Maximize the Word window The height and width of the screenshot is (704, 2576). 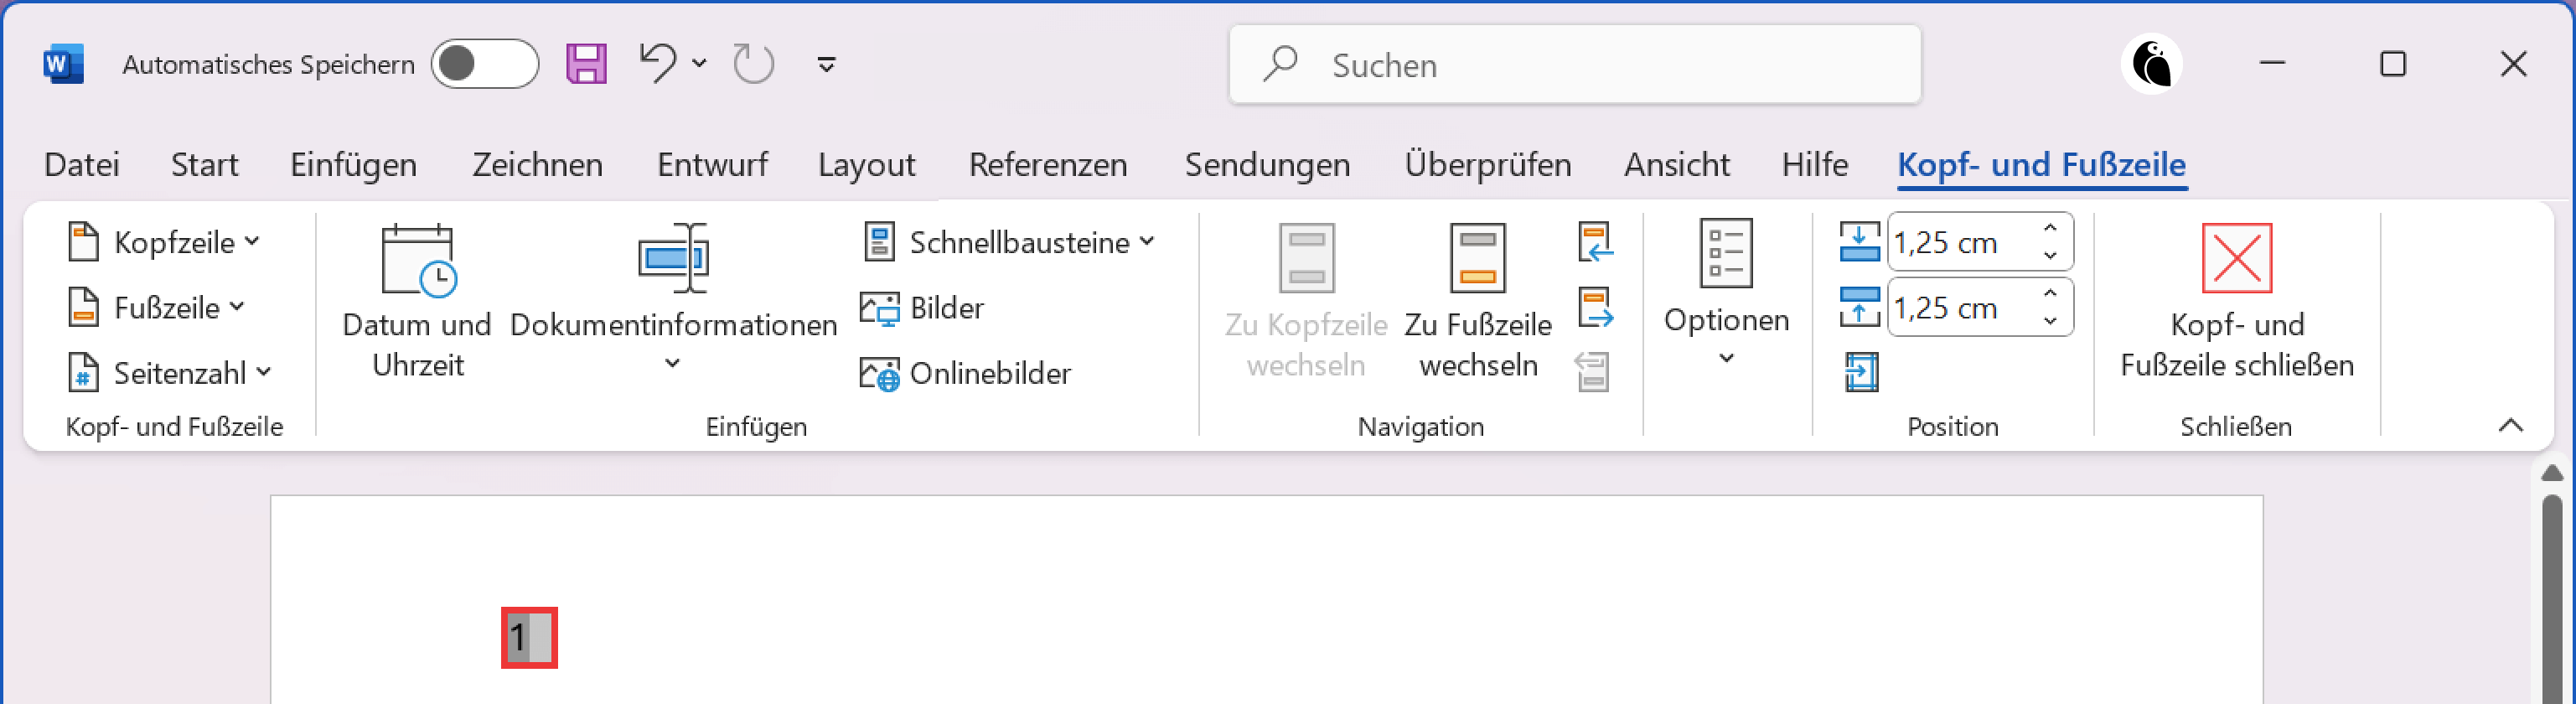[2392, 64]
